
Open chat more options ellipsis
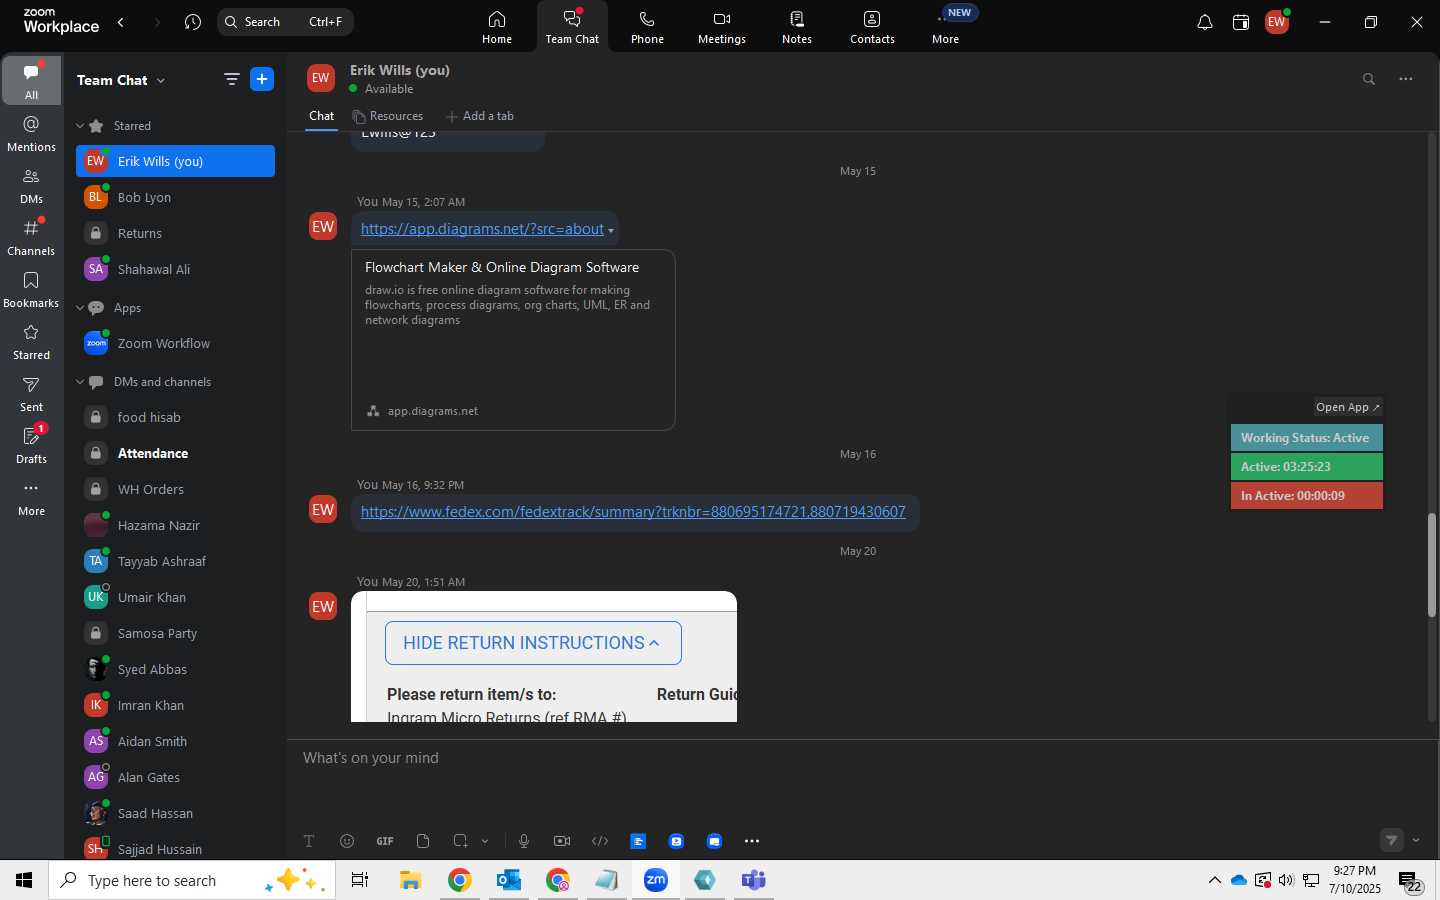(1406, 79)
